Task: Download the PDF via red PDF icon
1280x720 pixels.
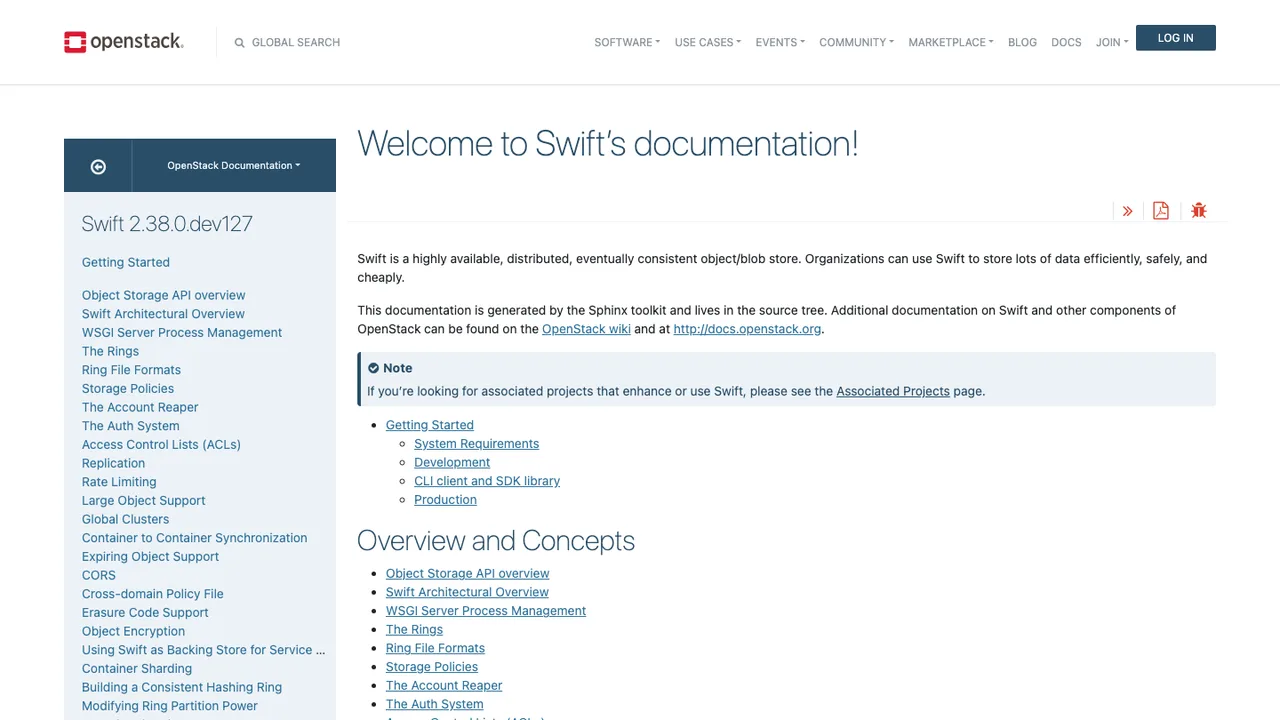Action: pos(1161,210)
